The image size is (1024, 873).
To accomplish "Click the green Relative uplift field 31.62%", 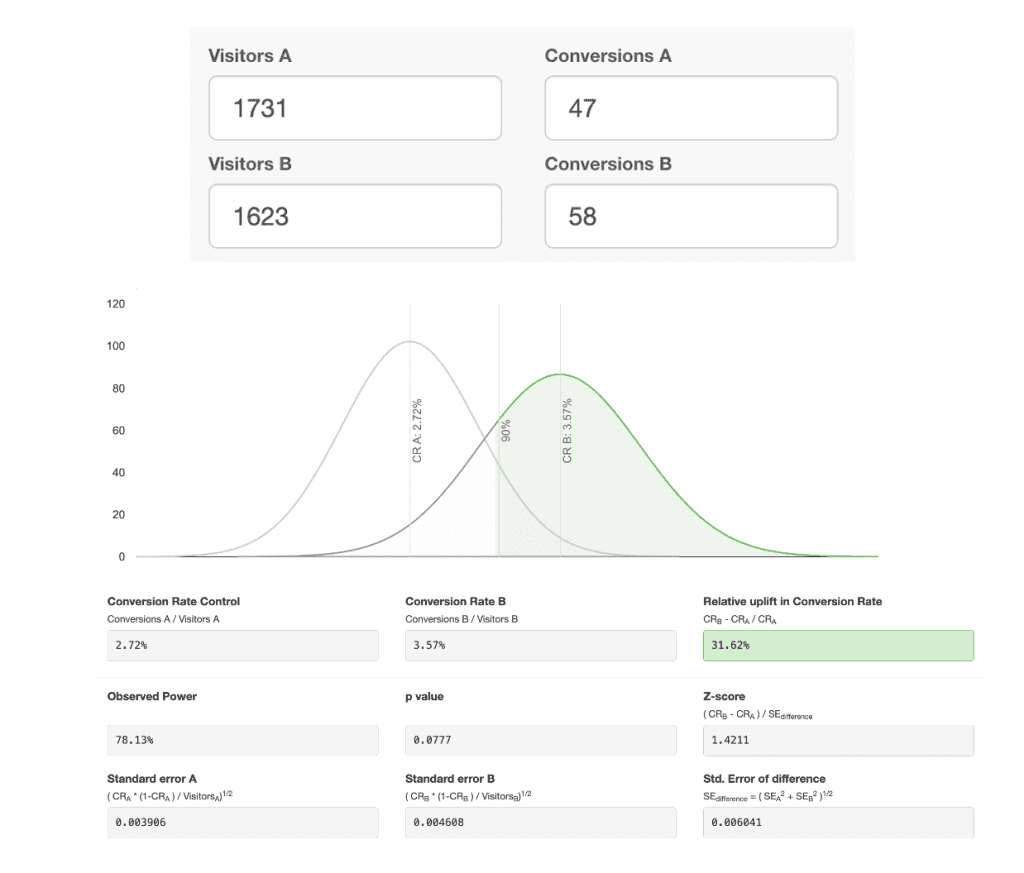I will click(838, 645).
